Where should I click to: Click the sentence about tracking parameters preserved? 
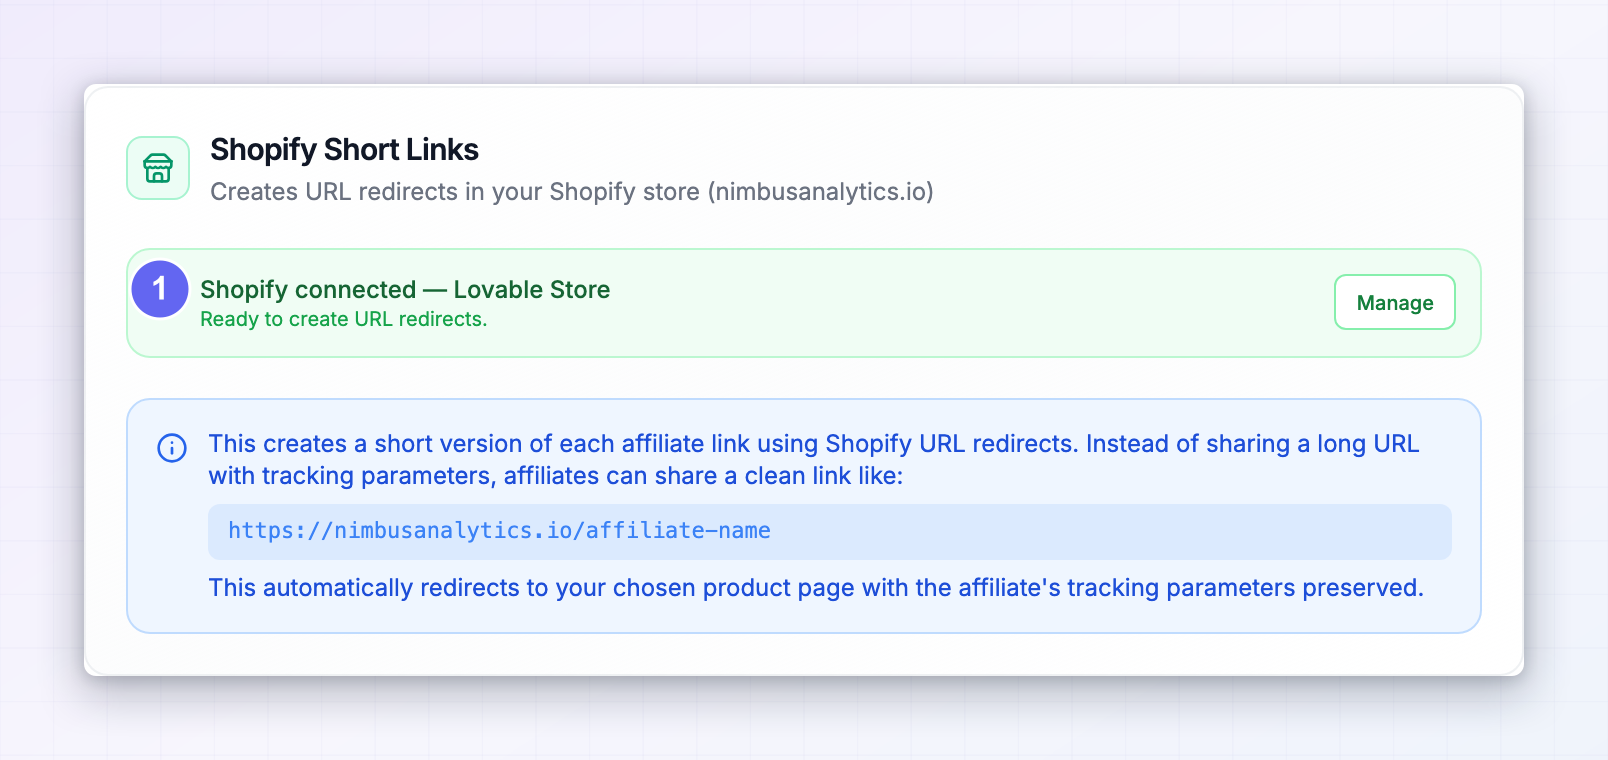[815, 588]
